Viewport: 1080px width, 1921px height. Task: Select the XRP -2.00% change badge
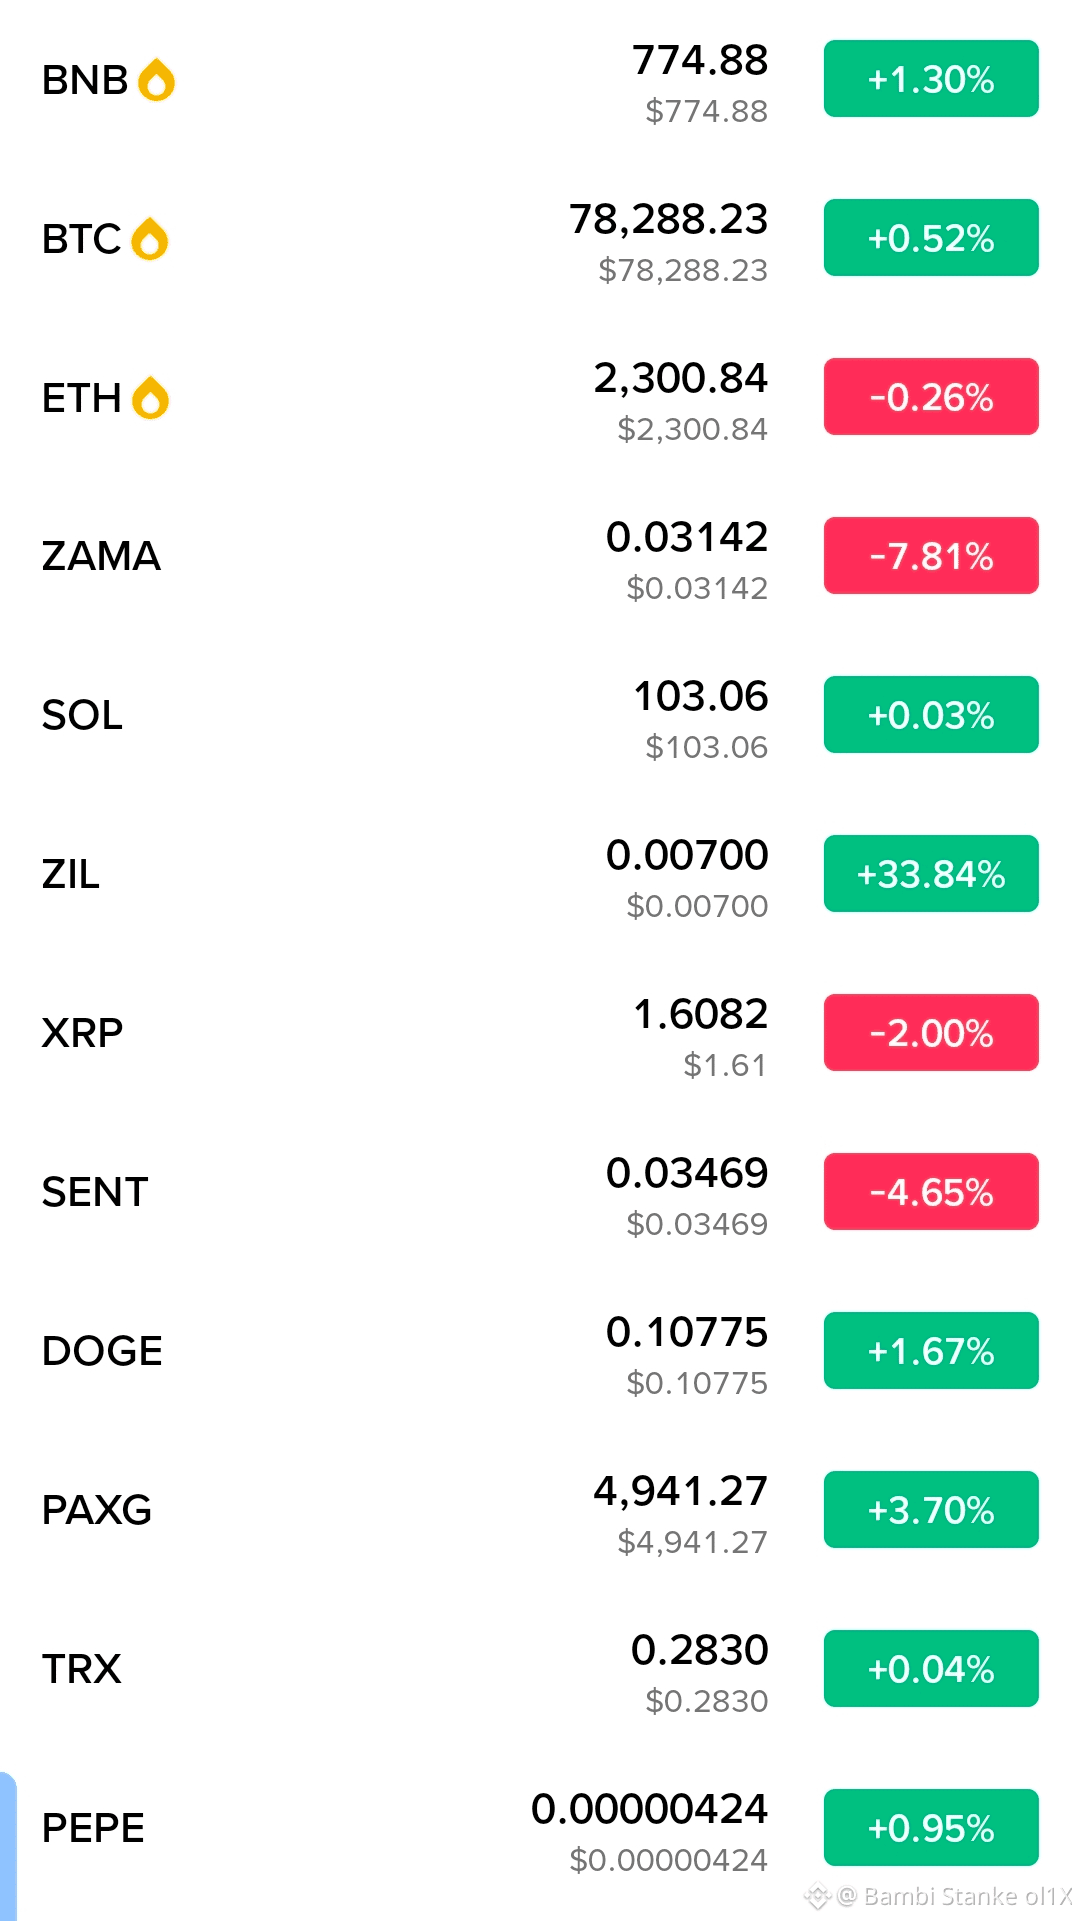point(931,1033)
